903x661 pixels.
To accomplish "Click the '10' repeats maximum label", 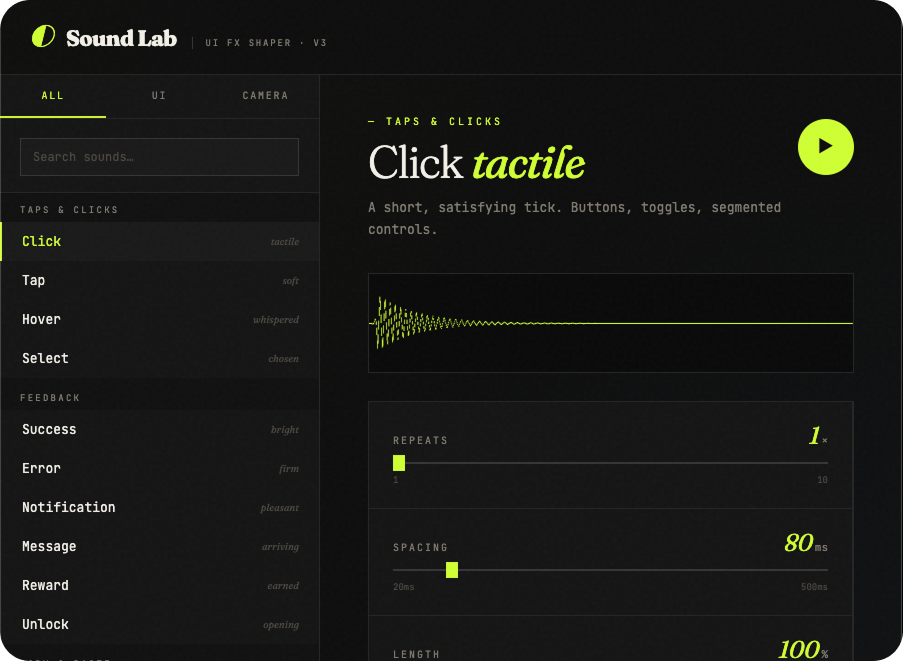I will (x=822, y=480).
